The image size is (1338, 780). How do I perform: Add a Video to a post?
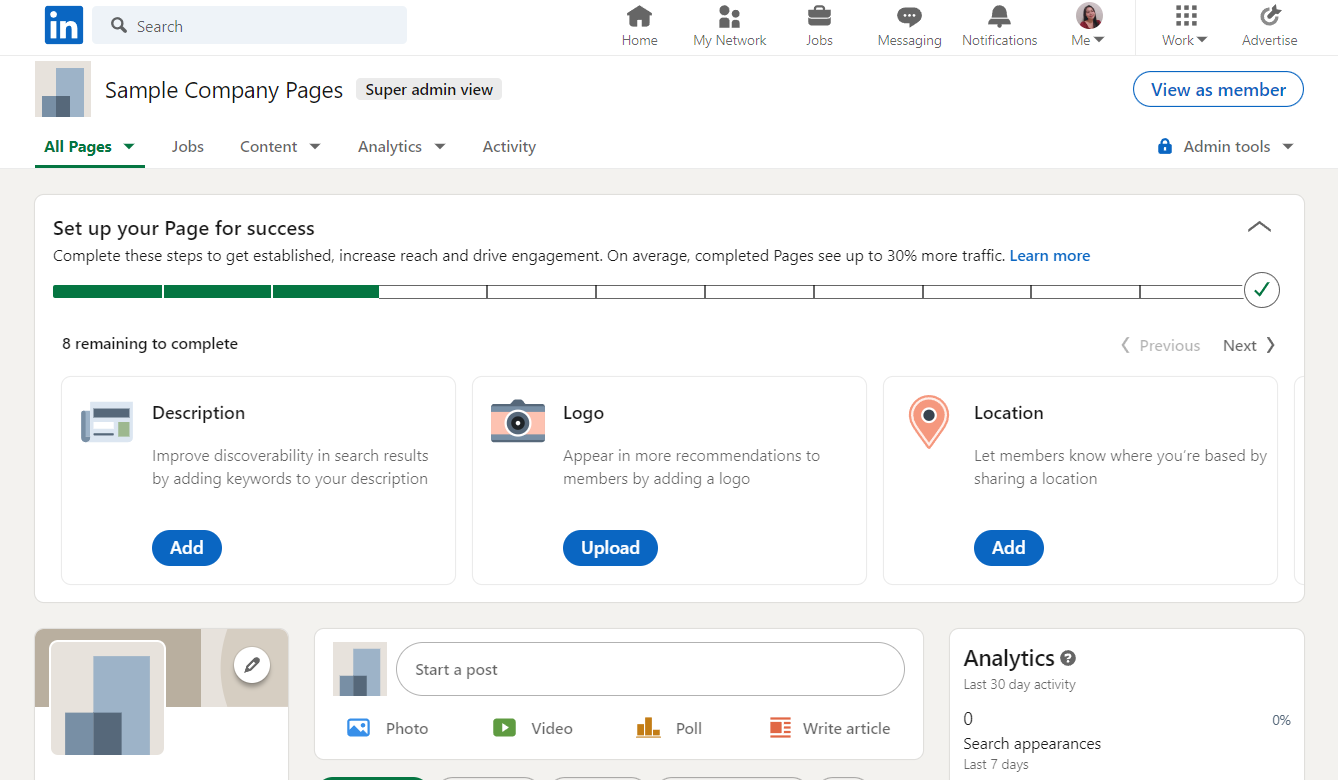(x=532, y=728)
